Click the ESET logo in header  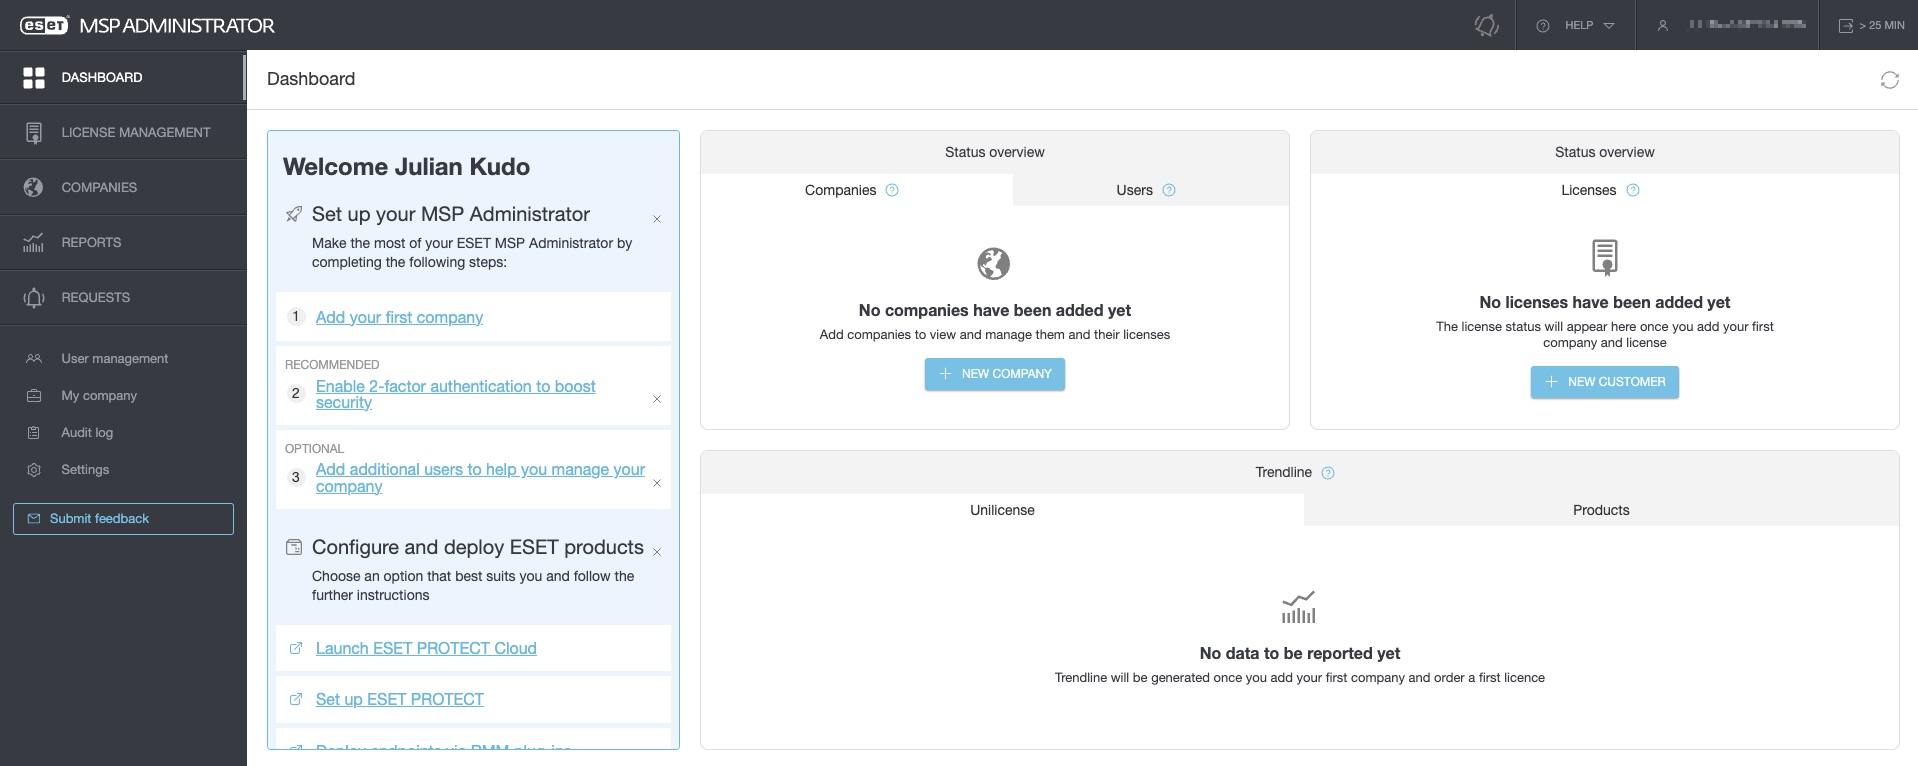click(x=44, y=26)
